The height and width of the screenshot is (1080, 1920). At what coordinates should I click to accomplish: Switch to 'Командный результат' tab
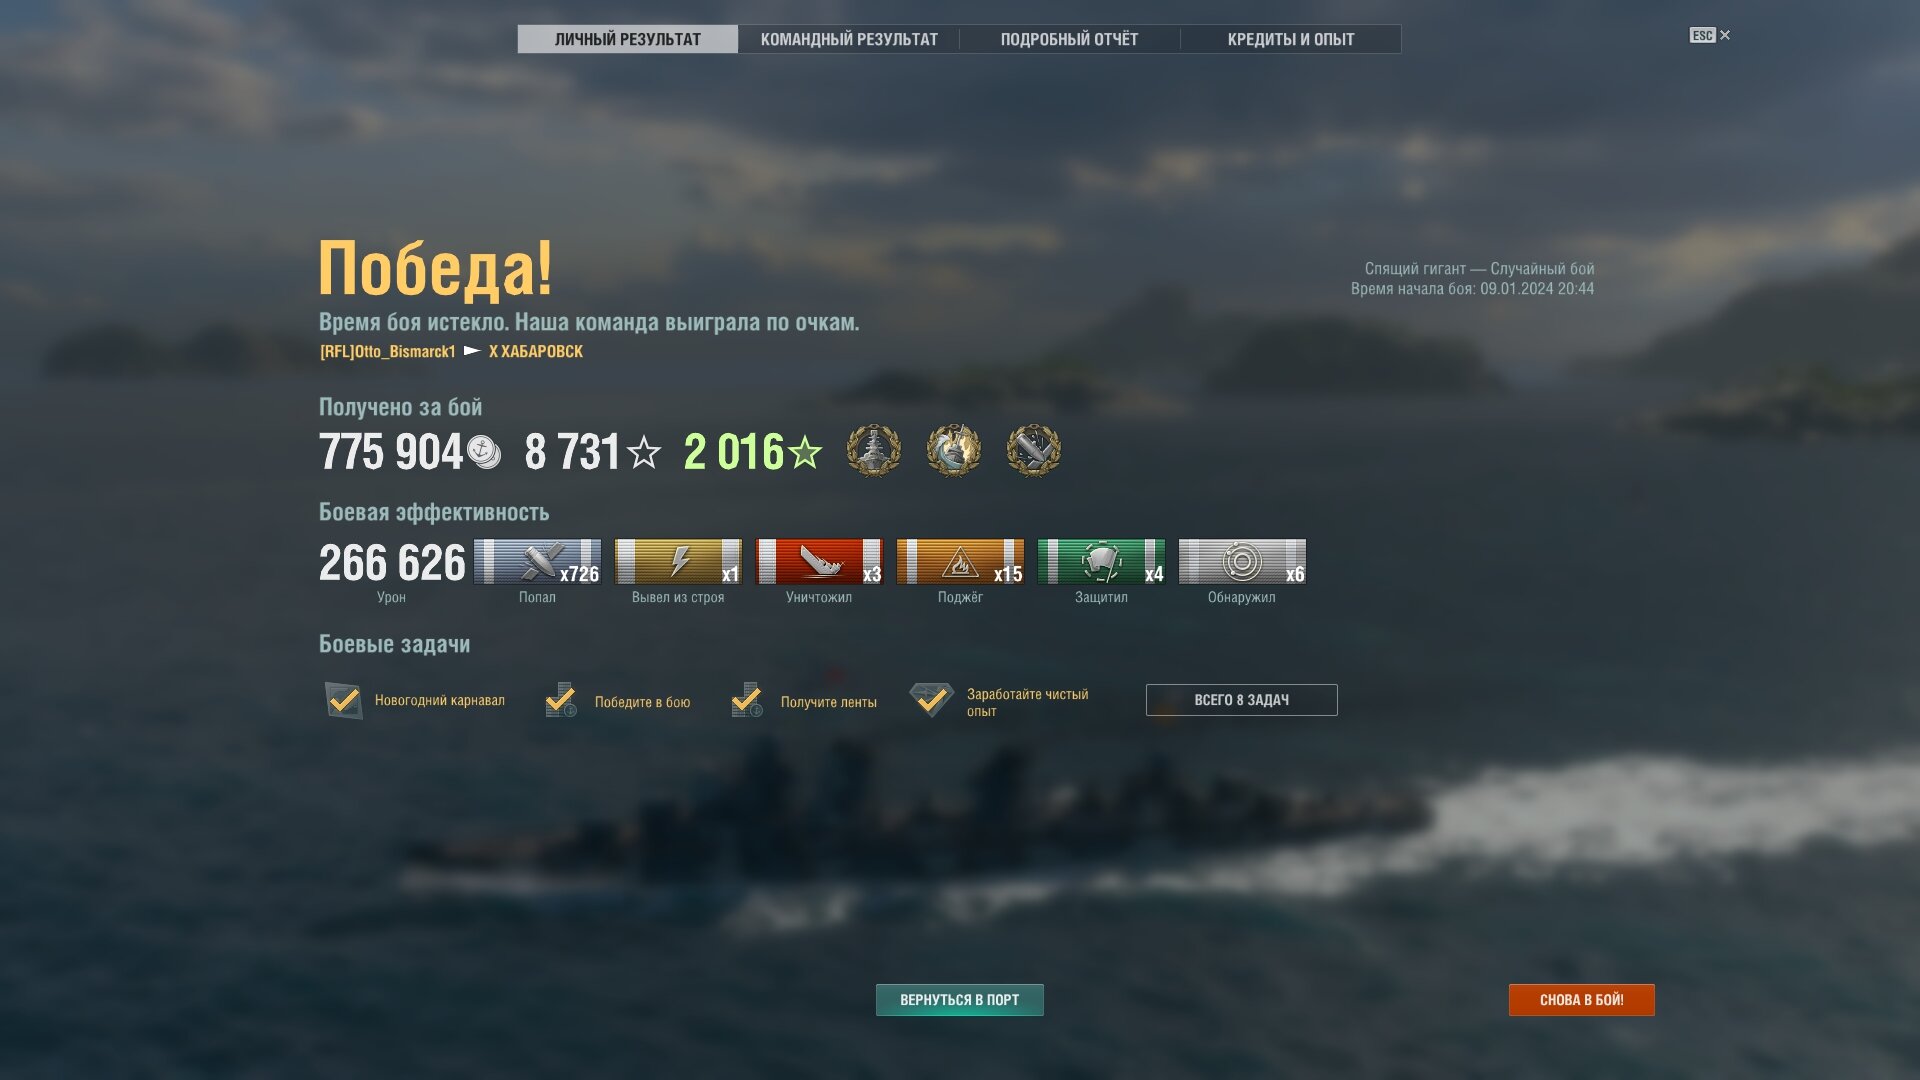coord(849,39)
